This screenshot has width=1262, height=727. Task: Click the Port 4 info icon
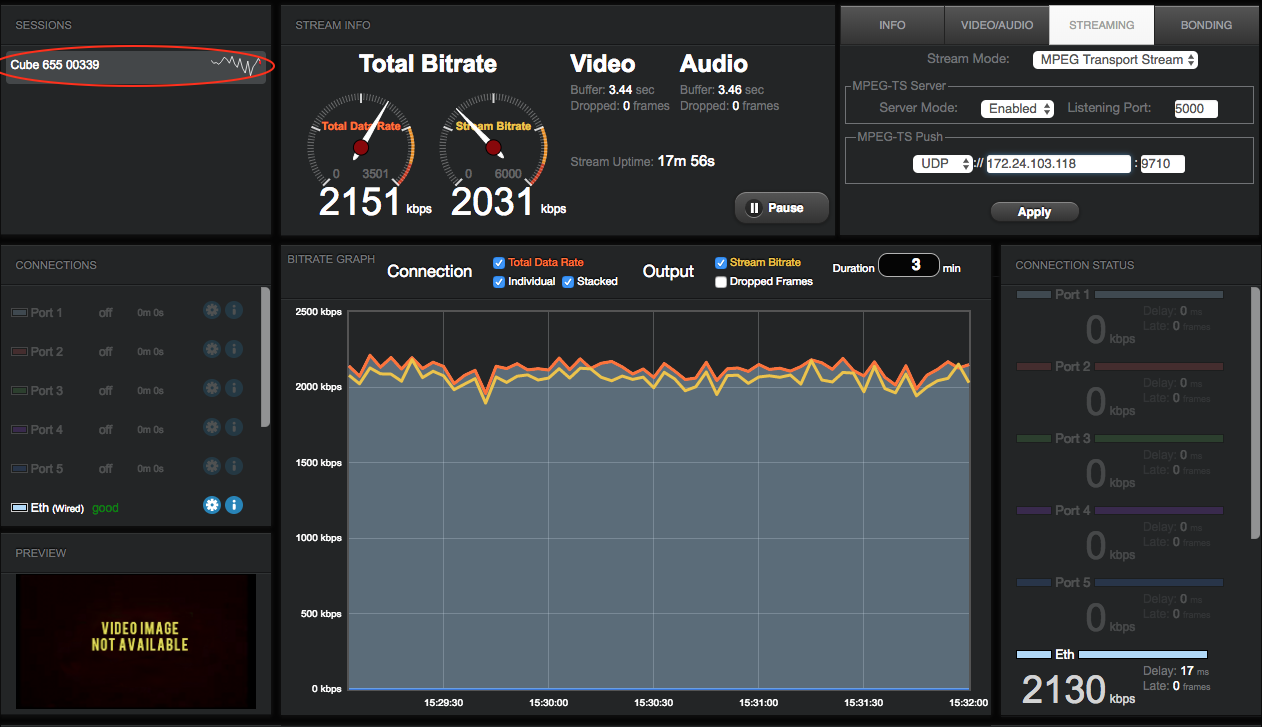pos(234,427)
